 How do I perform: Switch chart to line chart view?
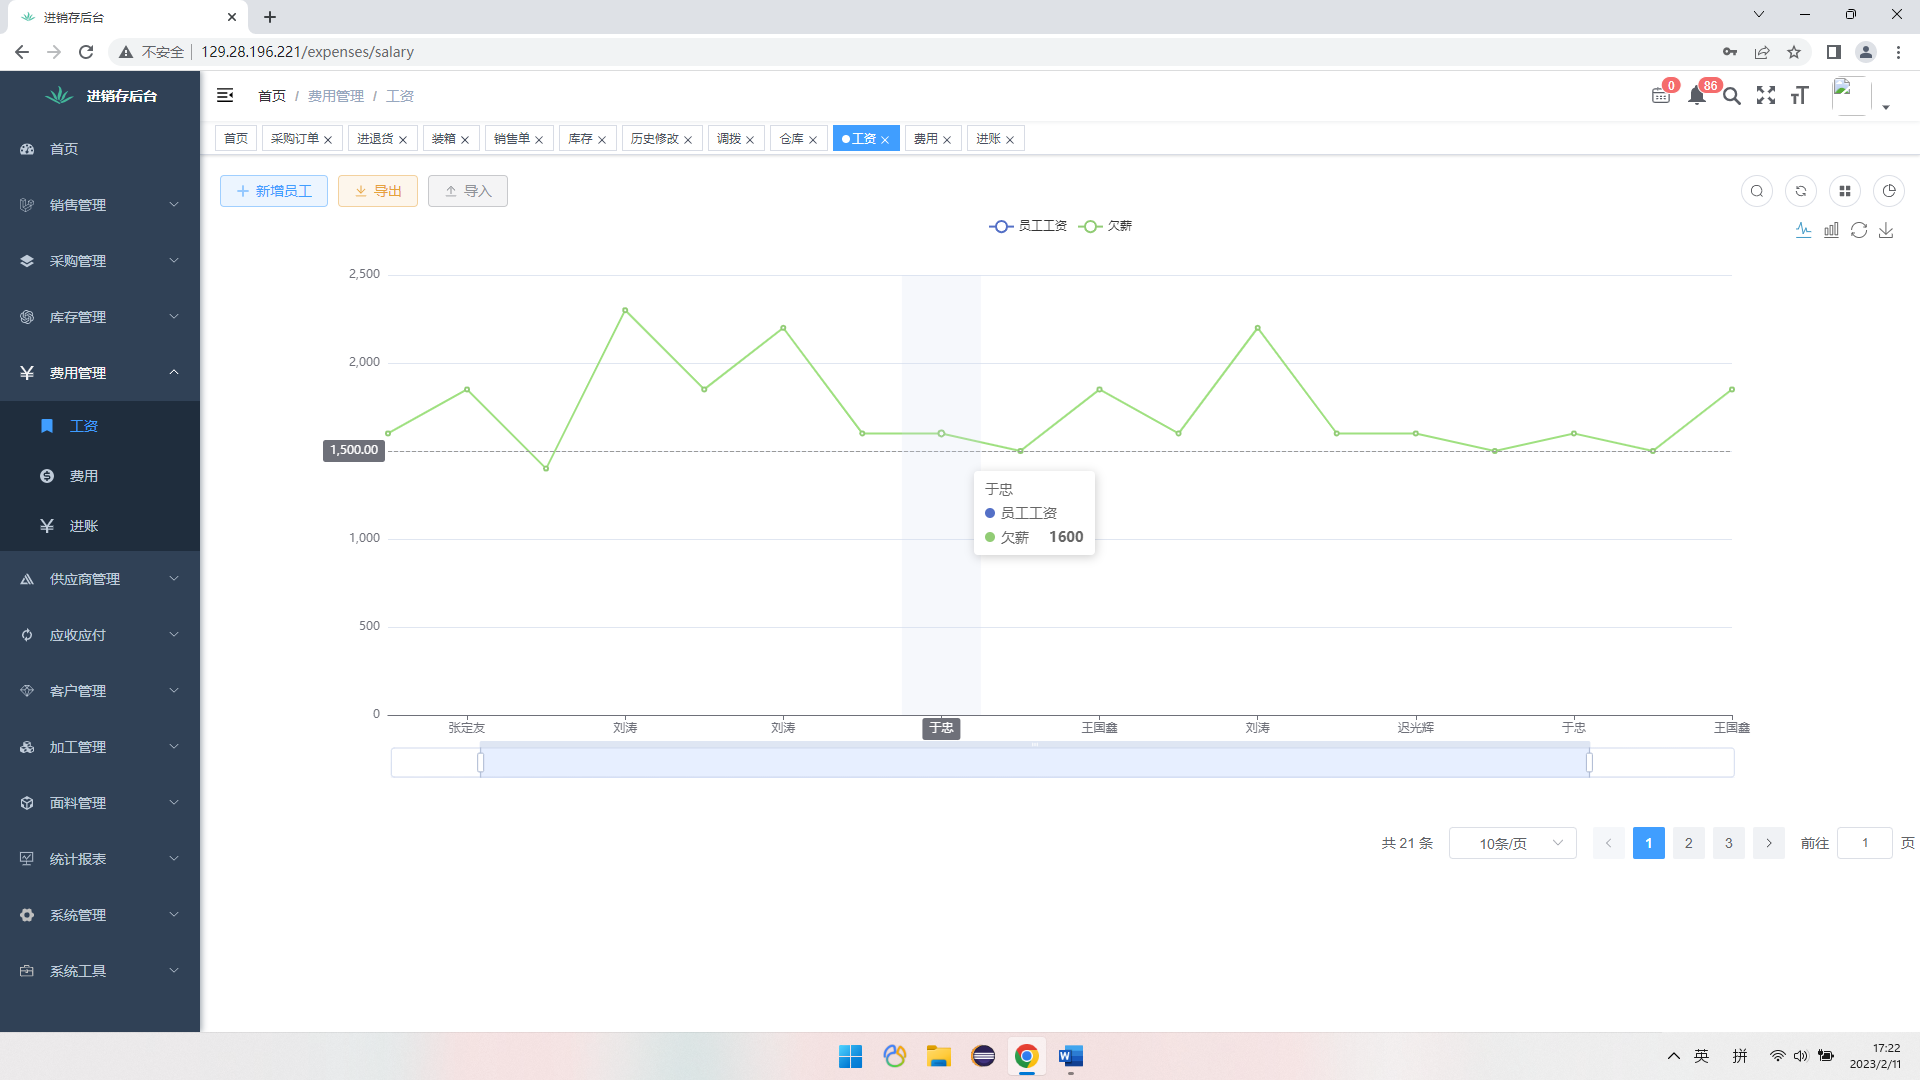coord(1803,230)
